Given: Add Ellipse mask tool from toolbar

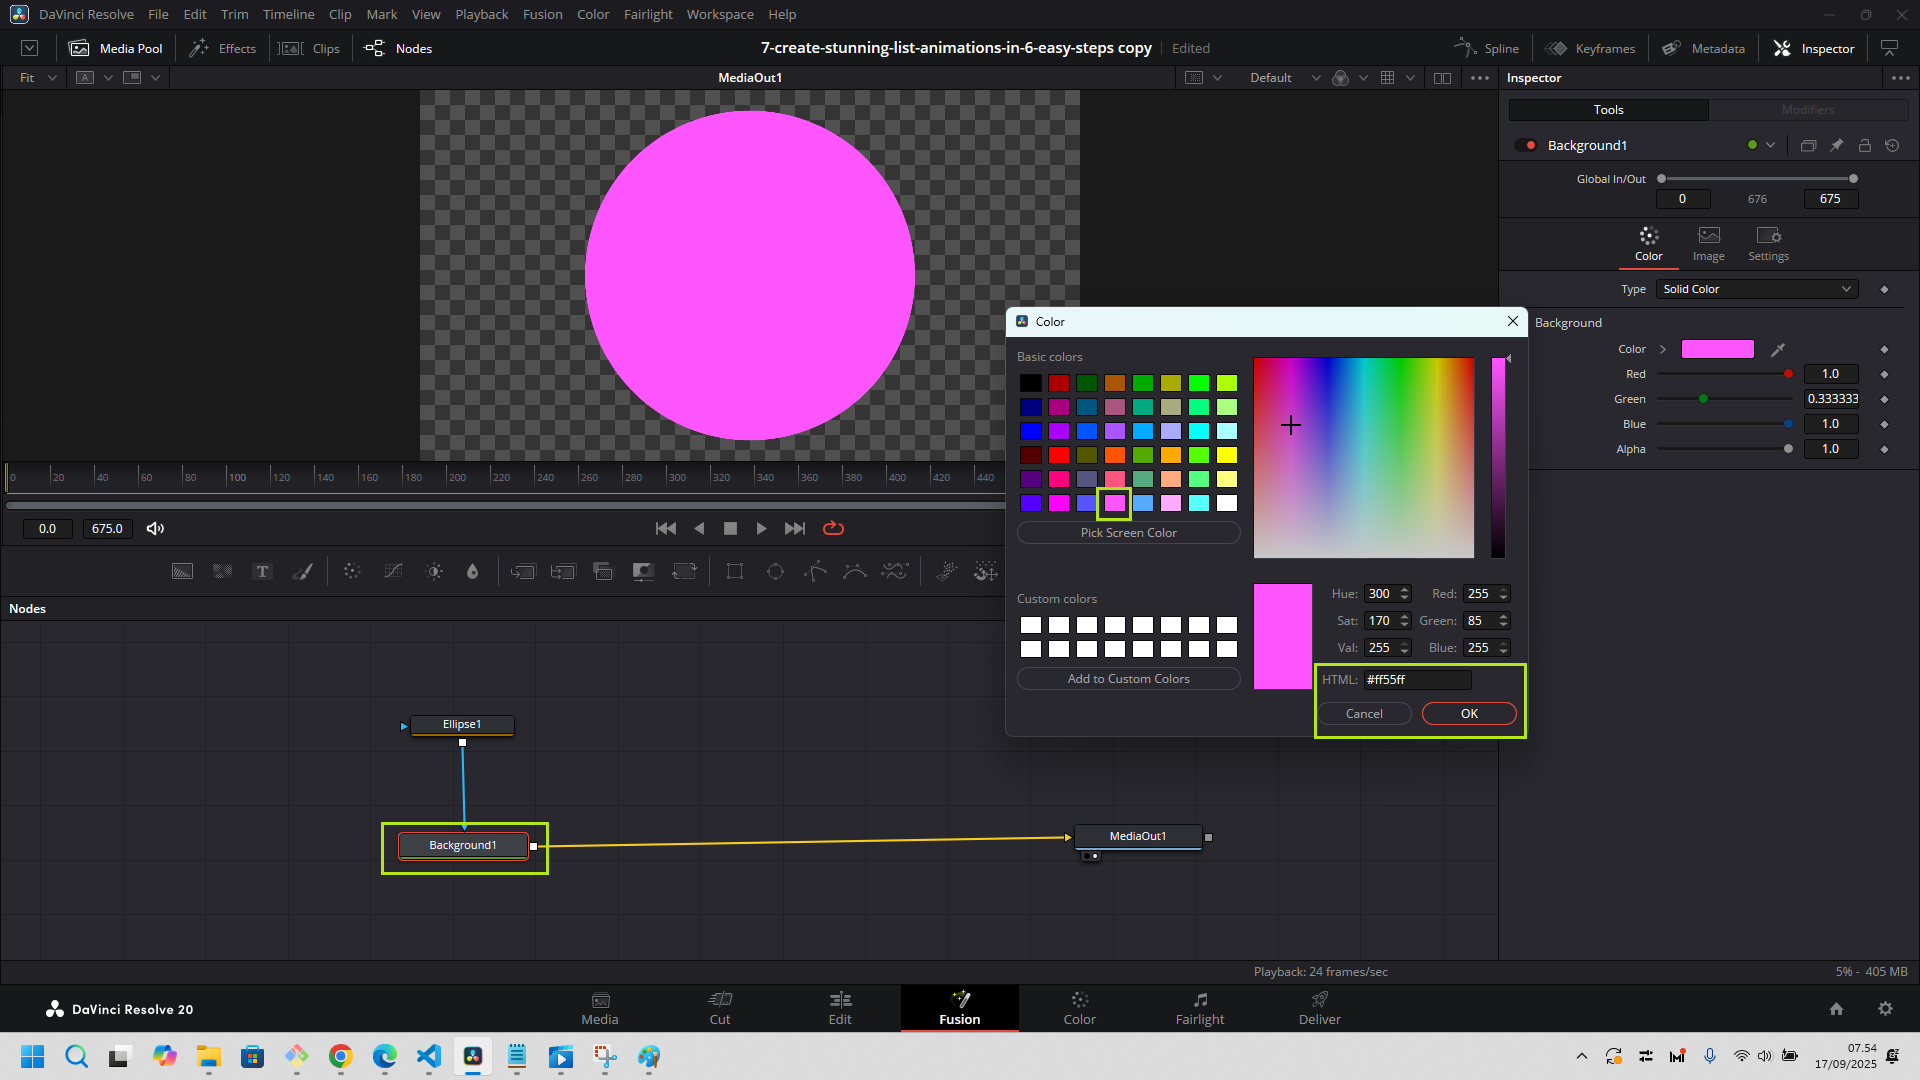Looking at the screenshot, I should click(775, 572).
